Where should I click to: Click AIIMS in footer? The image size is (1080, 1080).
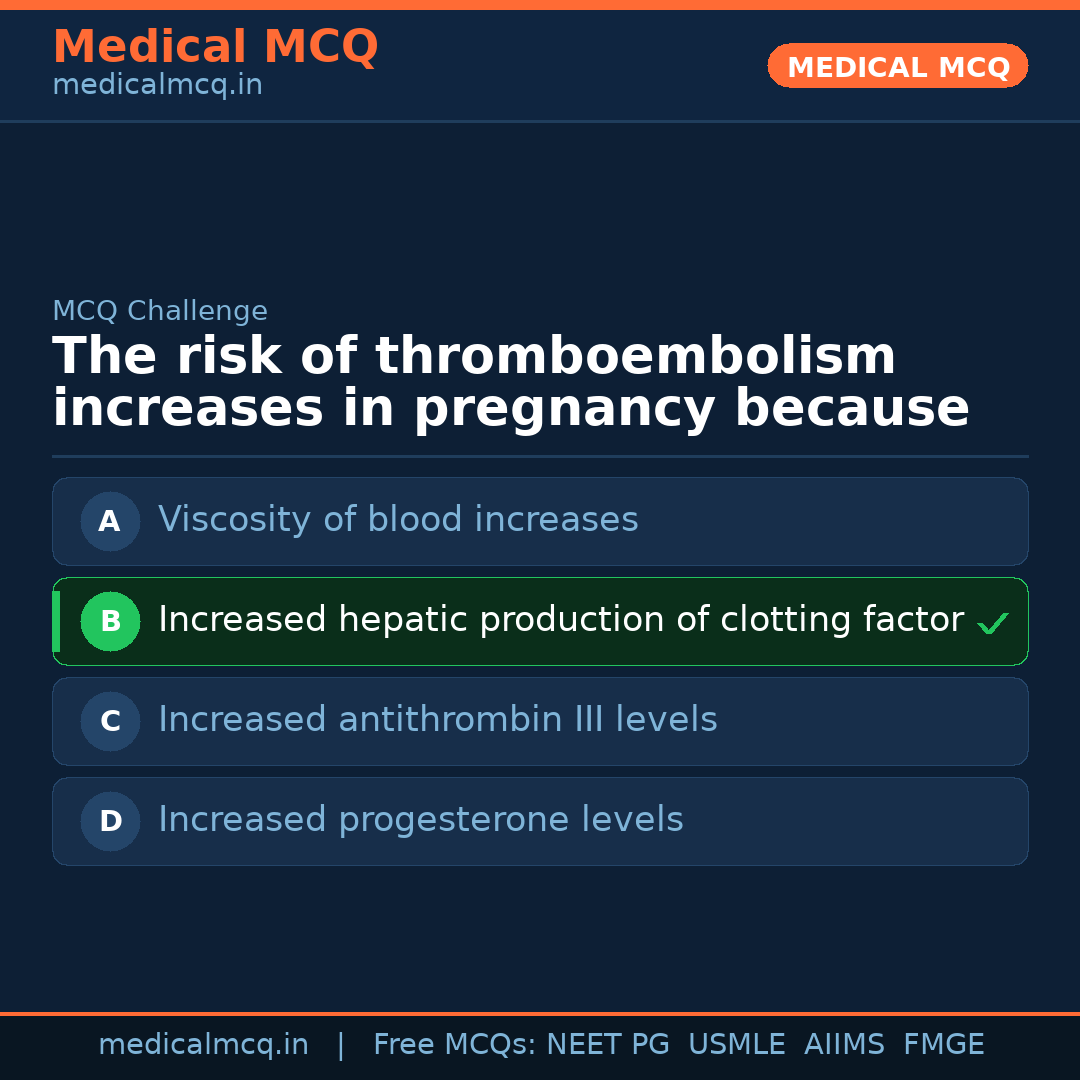(844, 1045)
